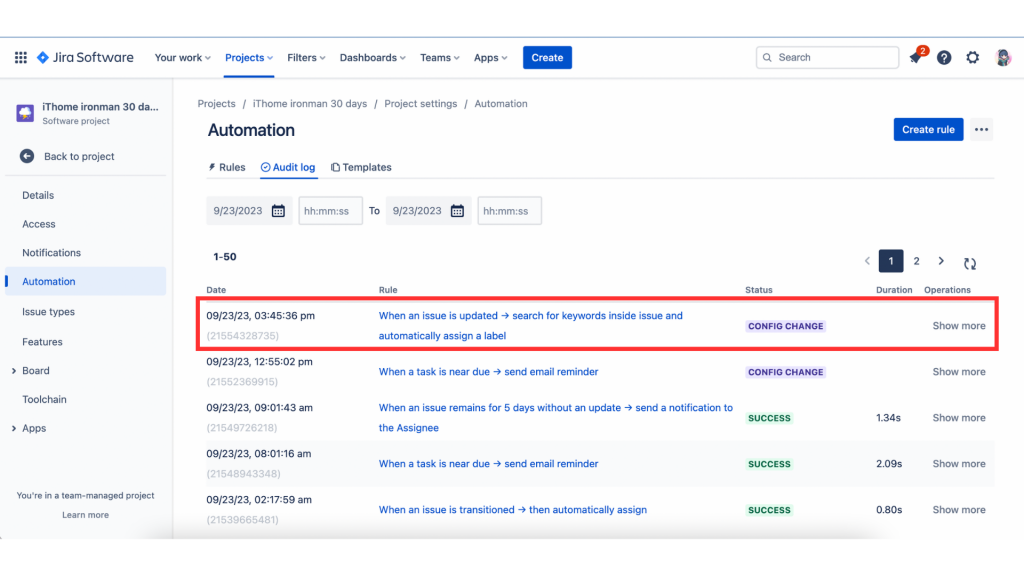The image size is (1024, 576).
Task: Click the blue Create button
Action: click(x=547, y=57)
